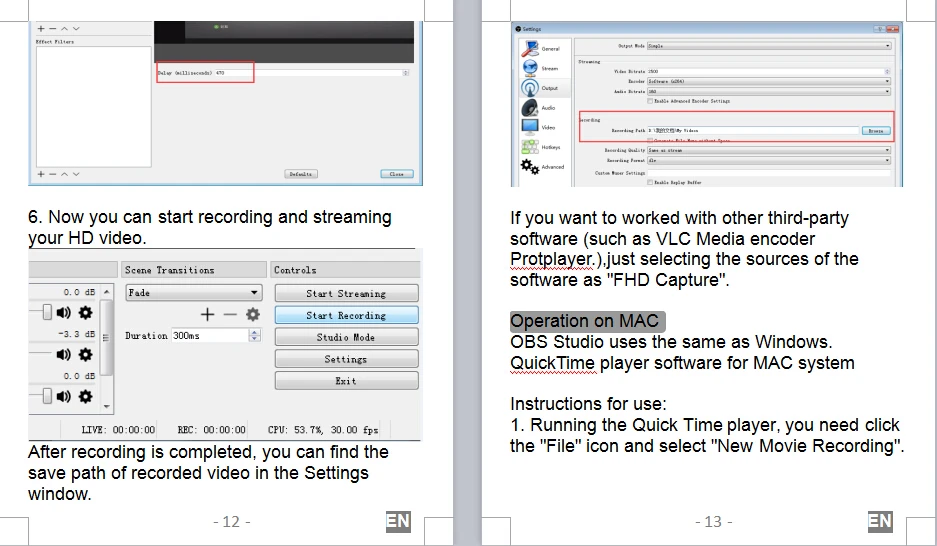
Task: Adjust the Duration 300ms stepper arrows
Action: (255, 336)
